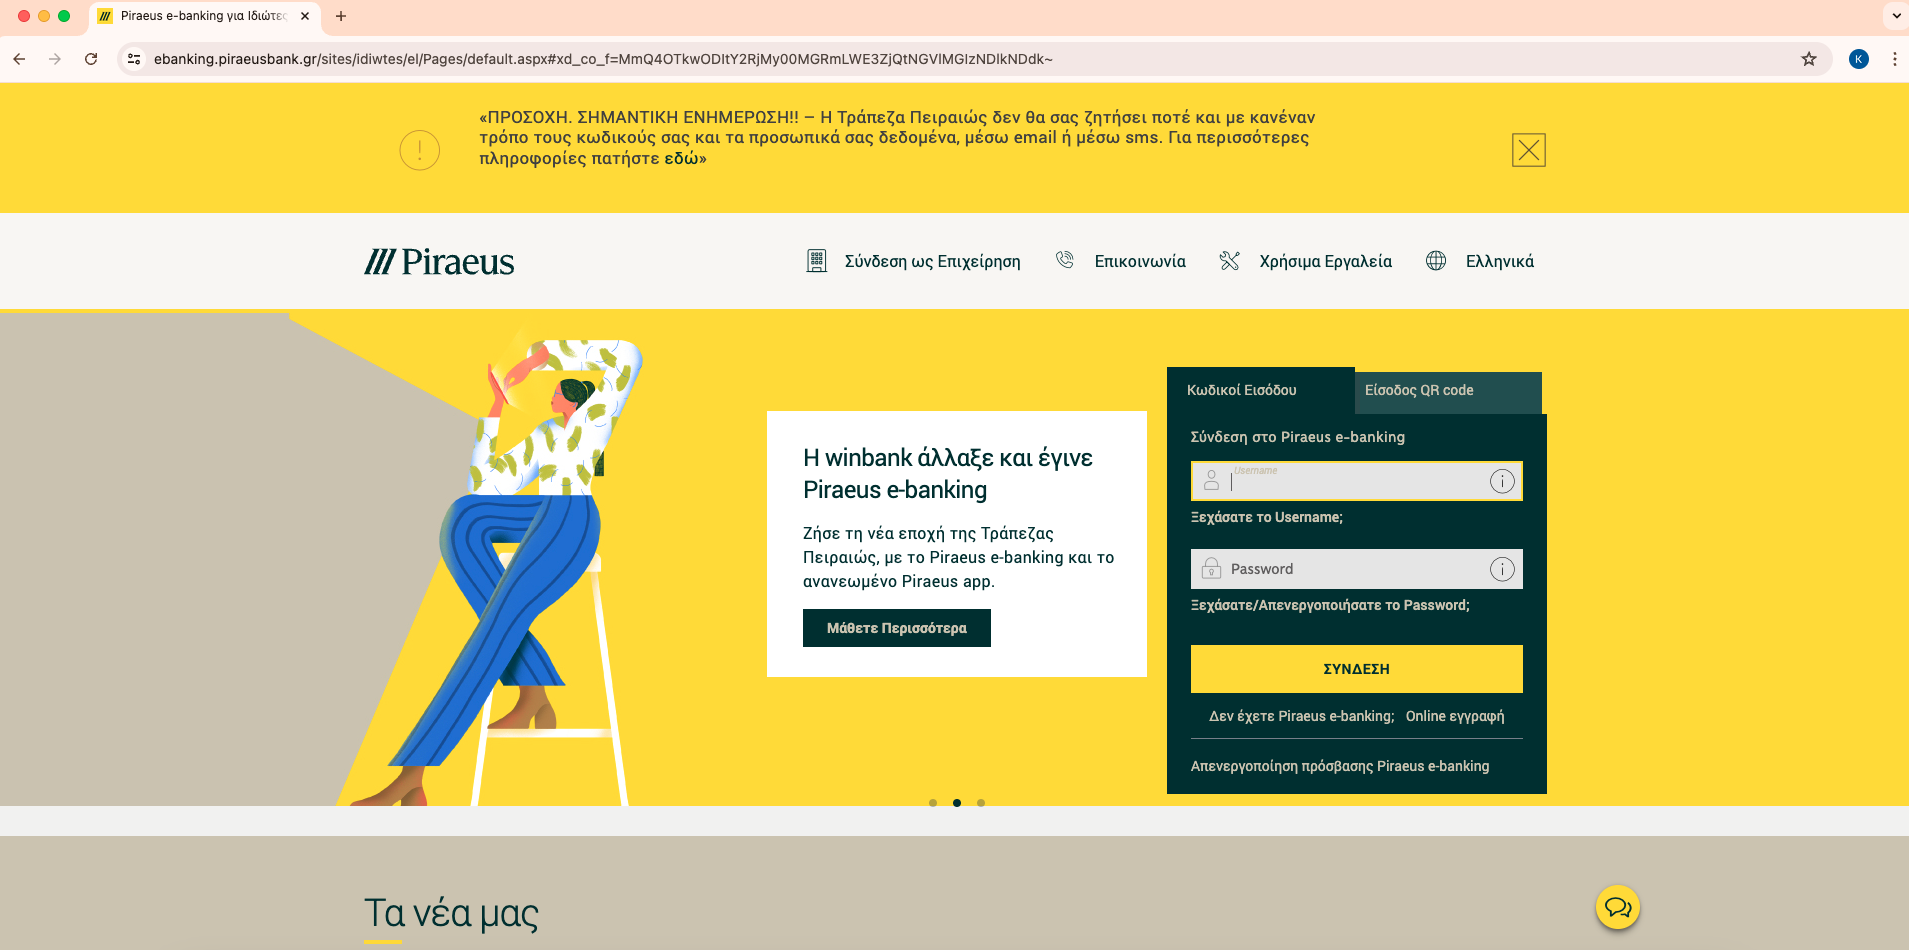Open Απενεργοποίηση πρόσβασης Piraeus e-banking link
This screenshot has width=1909, height=950.
click(1340, 766)
